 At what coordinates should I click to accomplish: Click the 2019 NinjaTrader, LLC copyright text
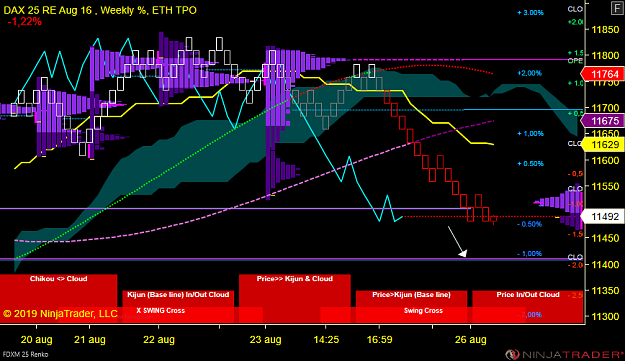click(x=60, y=314)
